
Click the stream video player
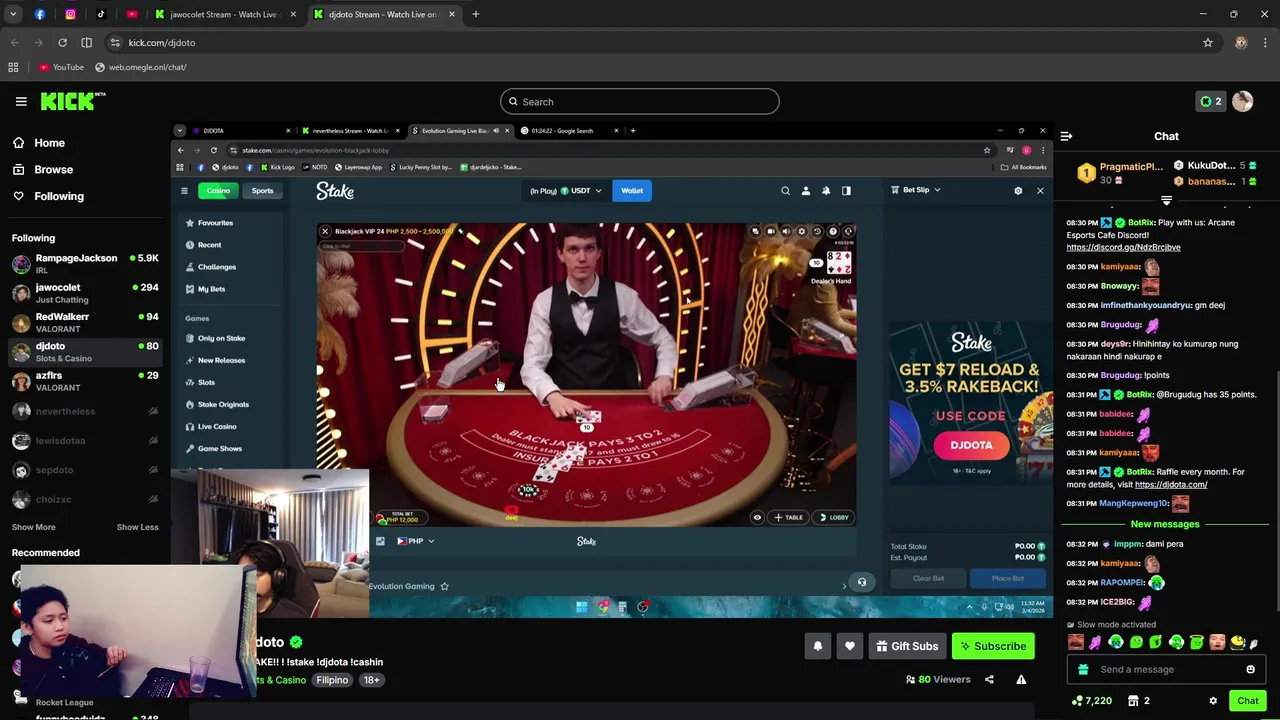coord(612,368)
